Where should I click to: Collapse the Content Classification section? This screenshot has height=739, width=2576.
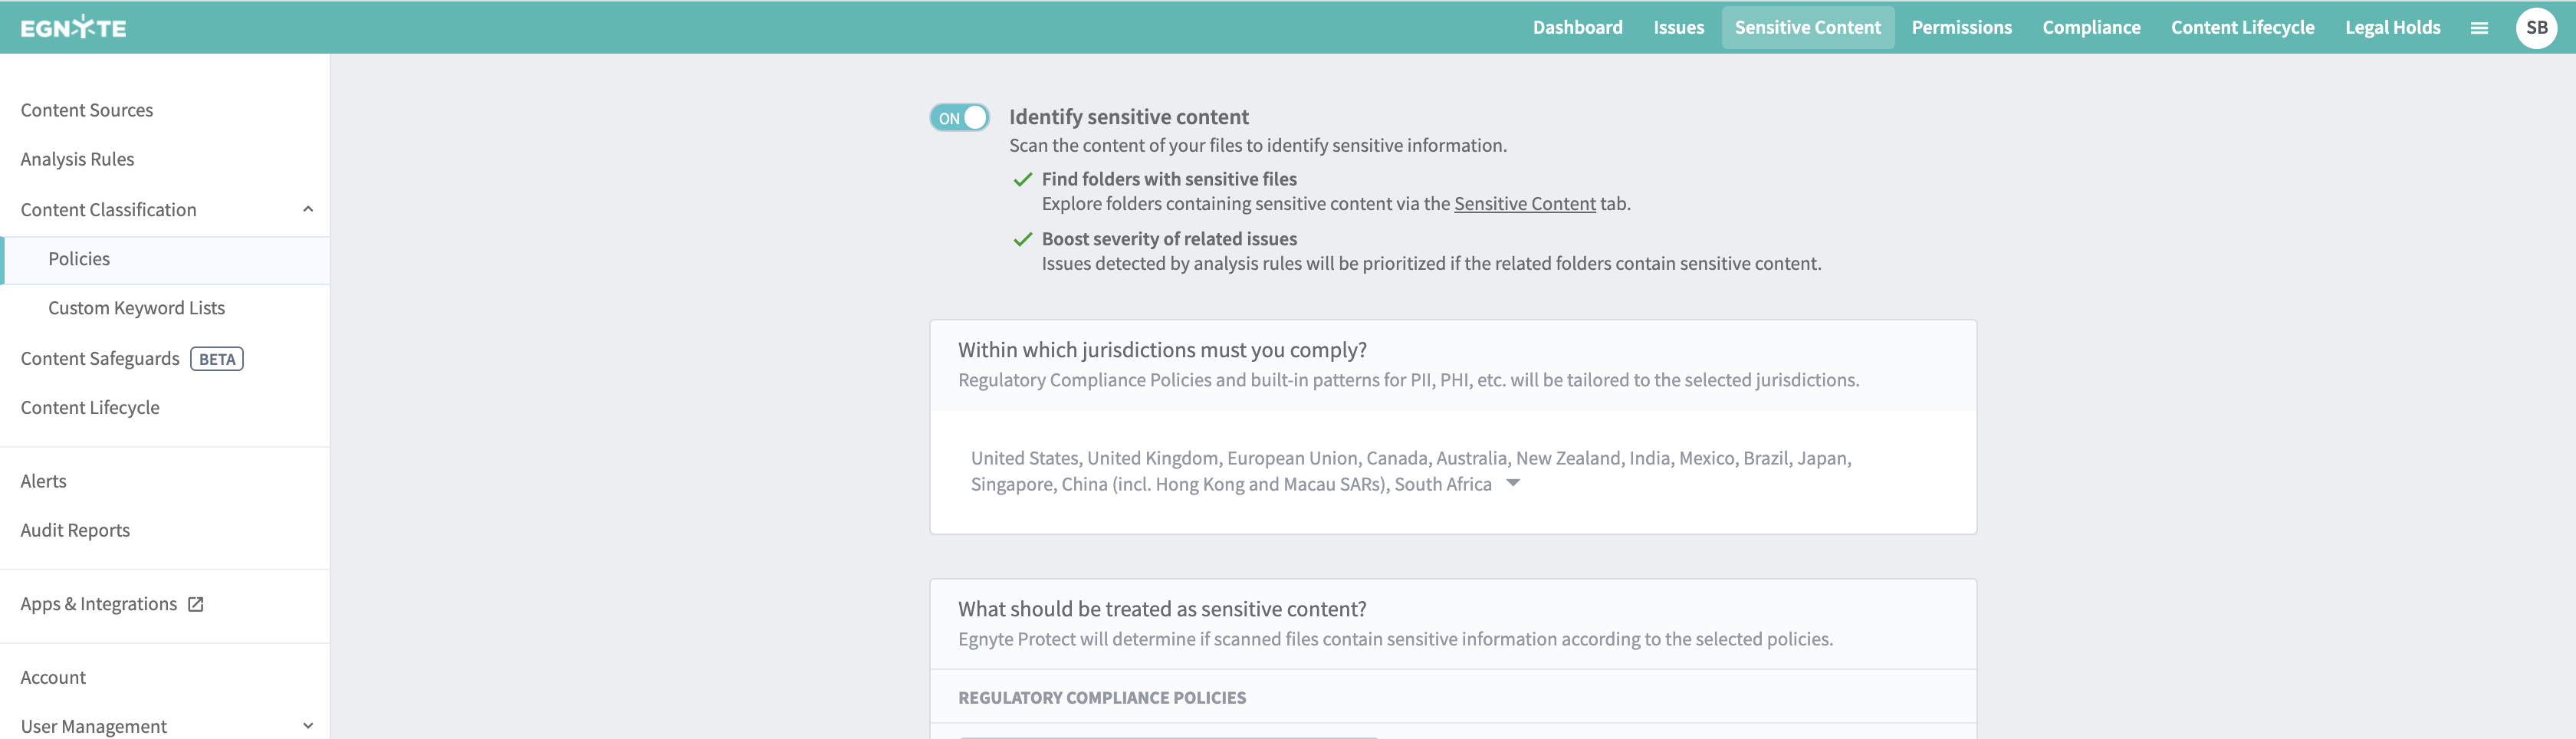[x=308, y=210]
